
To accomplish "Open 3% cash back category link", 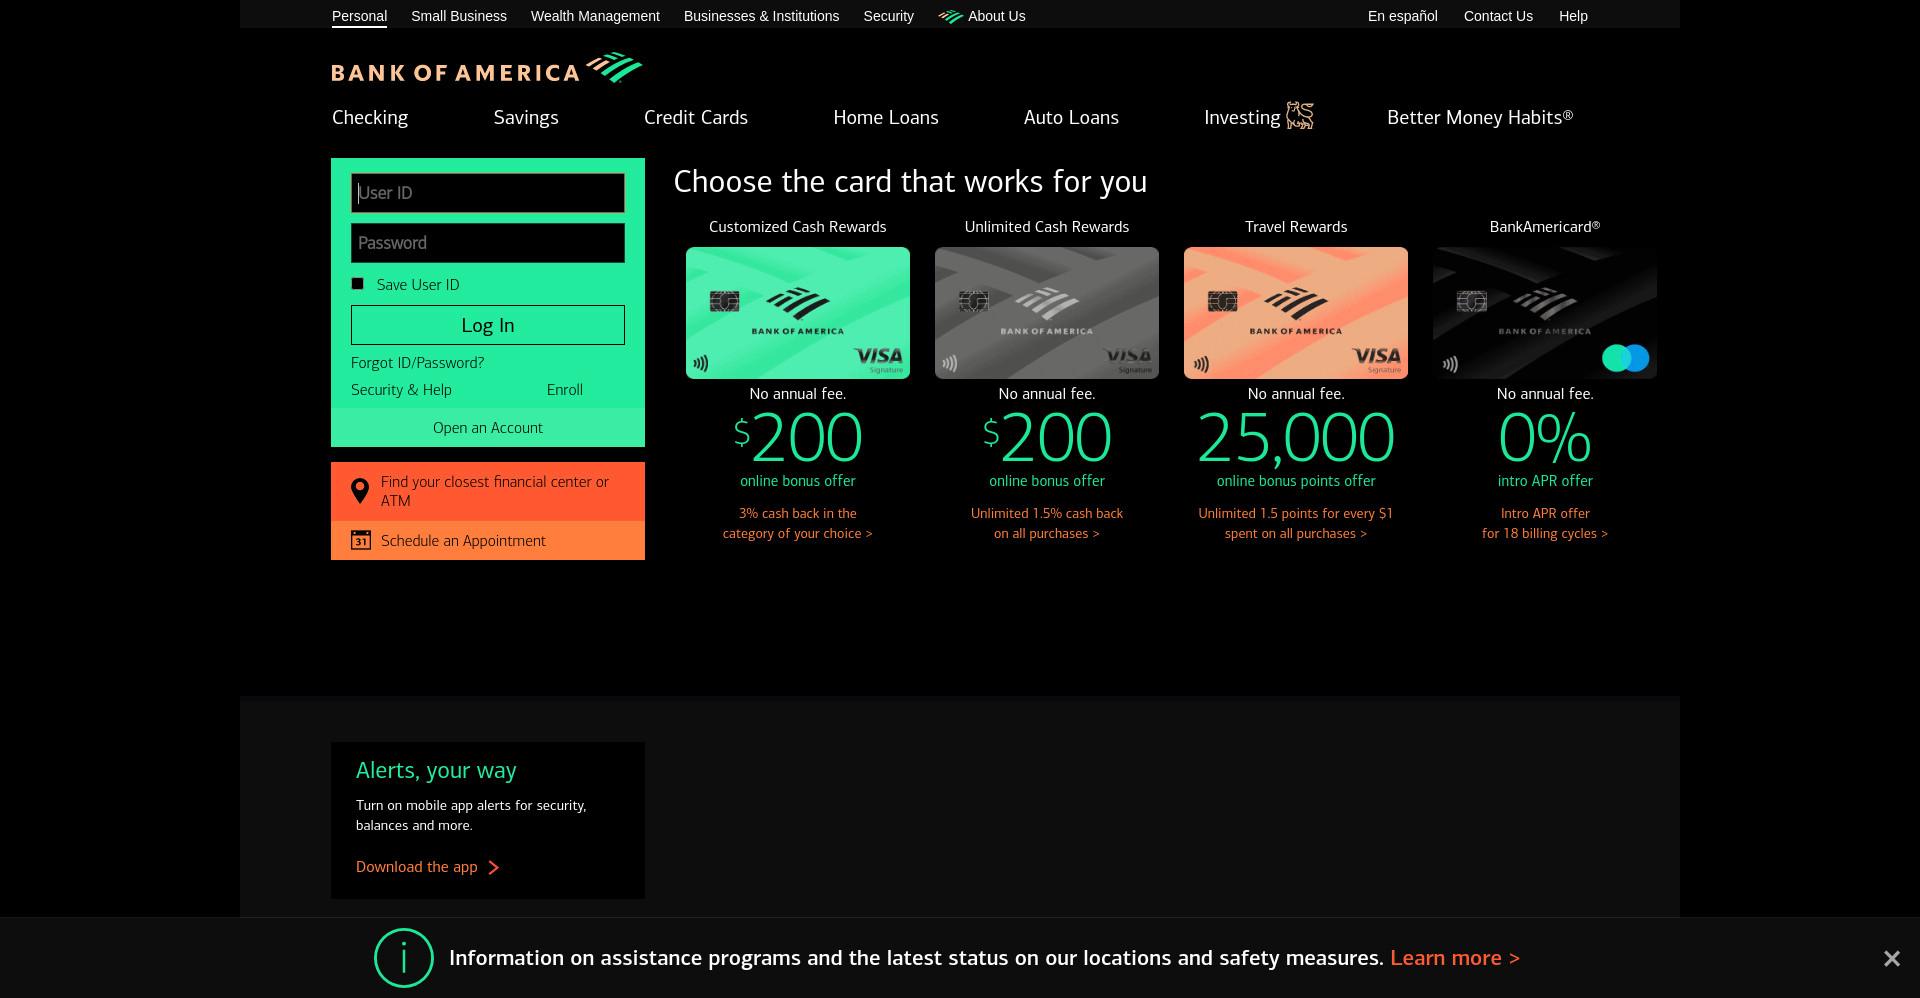I will [798, 524].
